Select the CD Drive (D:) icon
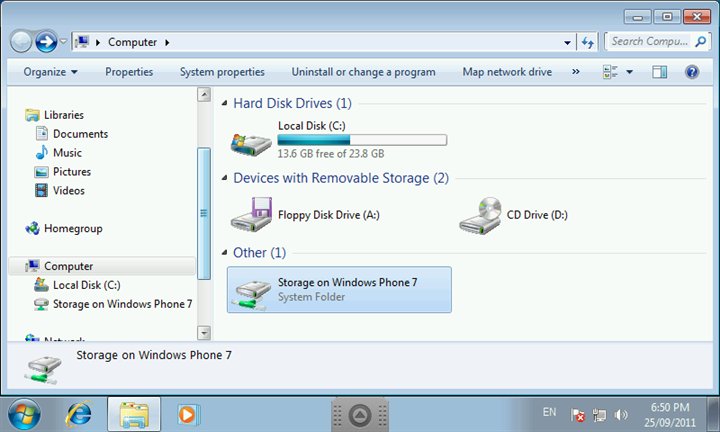Viewport: 720px width, 432px height. pos(480,215)
